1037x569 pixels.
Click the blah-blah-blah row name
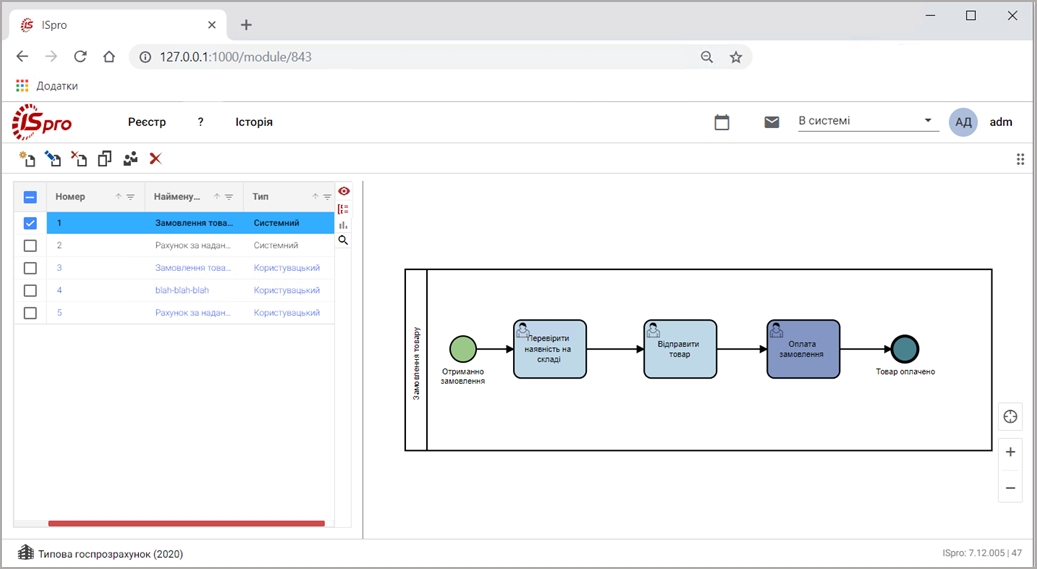point(182,290)
